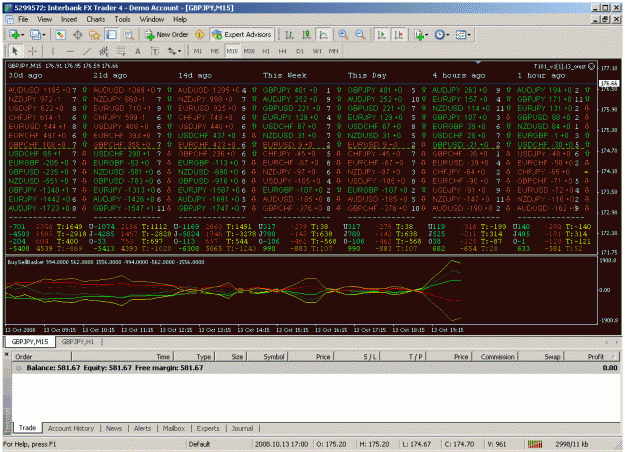Select the vertical line drawing tool
Screen dimensions: 625x452
pyautogui.click(x=52, y=51)
